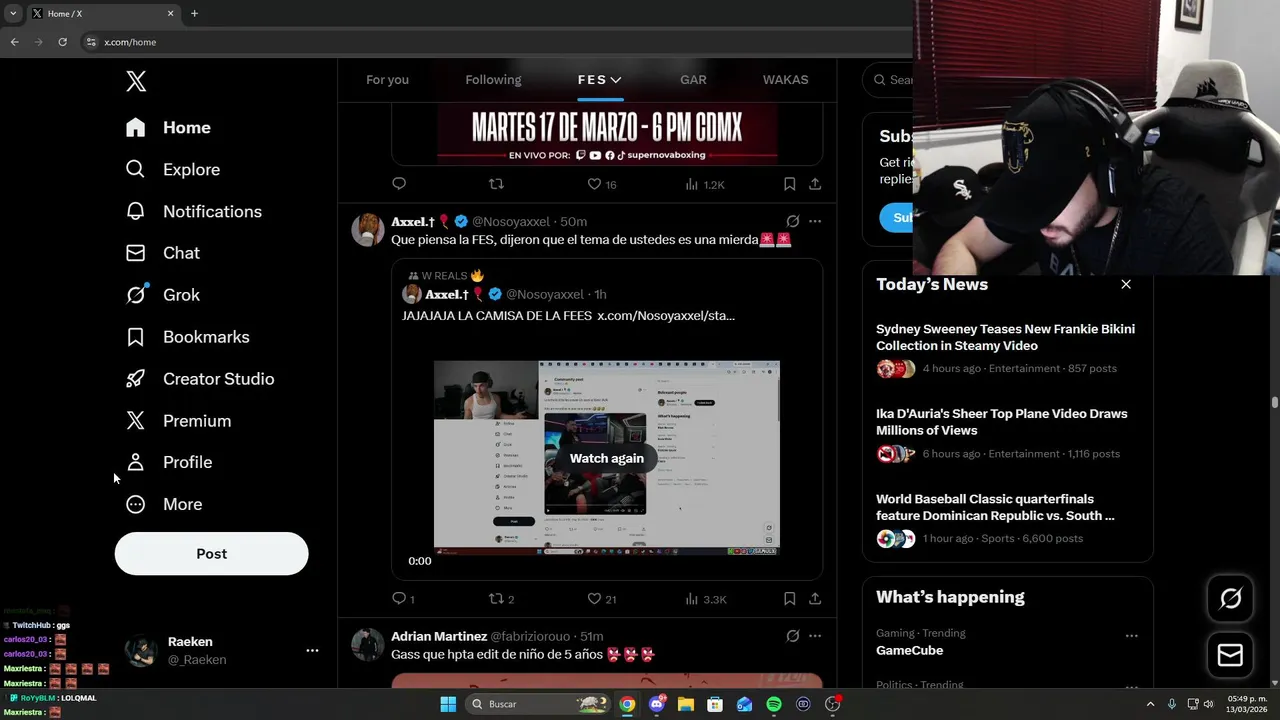Repost Axxel's post with 2 reposts
This screenshot has height=720, width=1280.
(501, 599)
